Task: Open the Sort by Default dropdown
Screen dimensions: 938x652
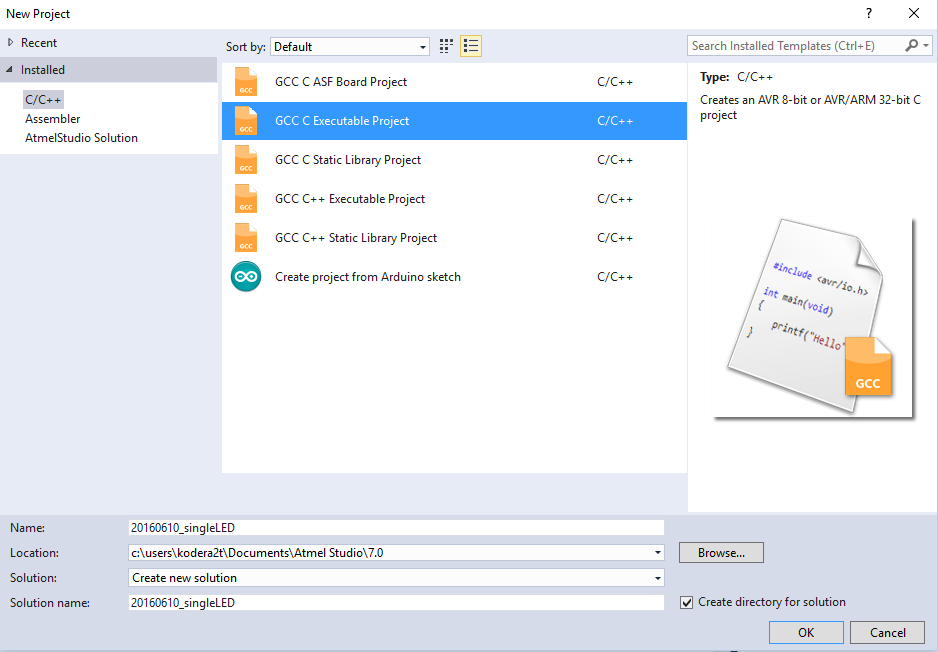Action: click(x=350, y=47)
